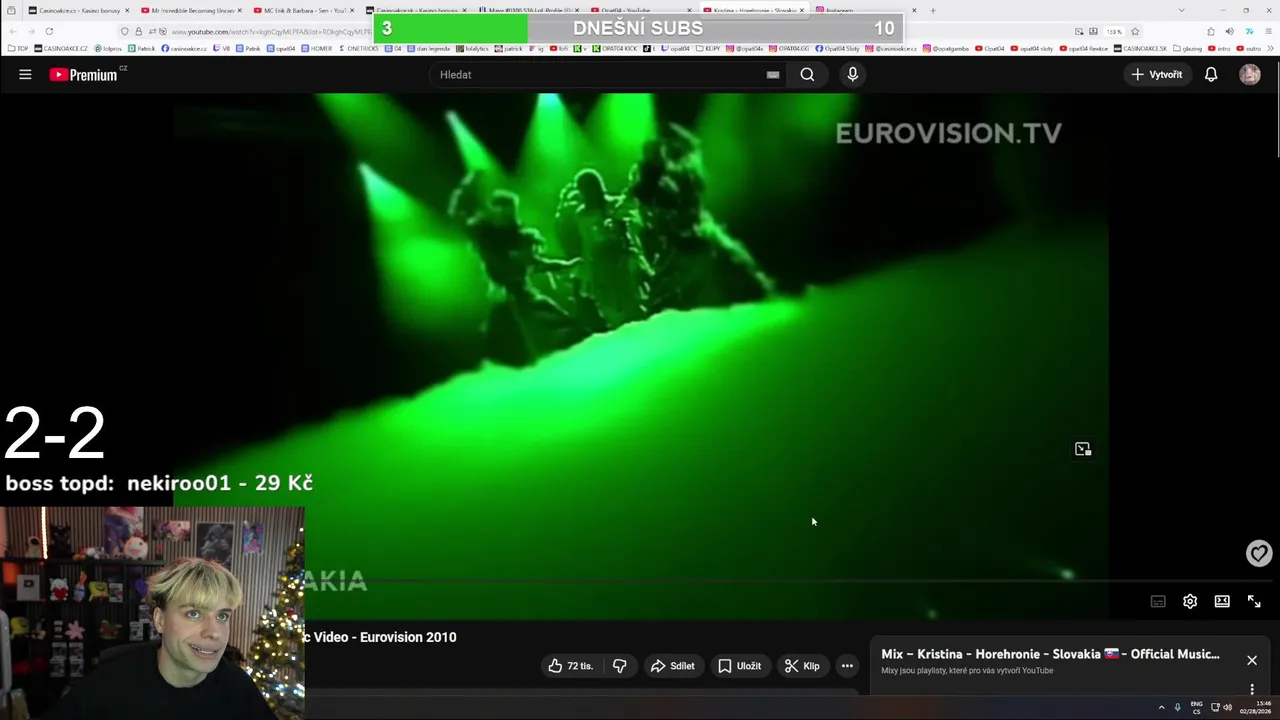Open the Mix playlist three-dot options

(1252, 689)
